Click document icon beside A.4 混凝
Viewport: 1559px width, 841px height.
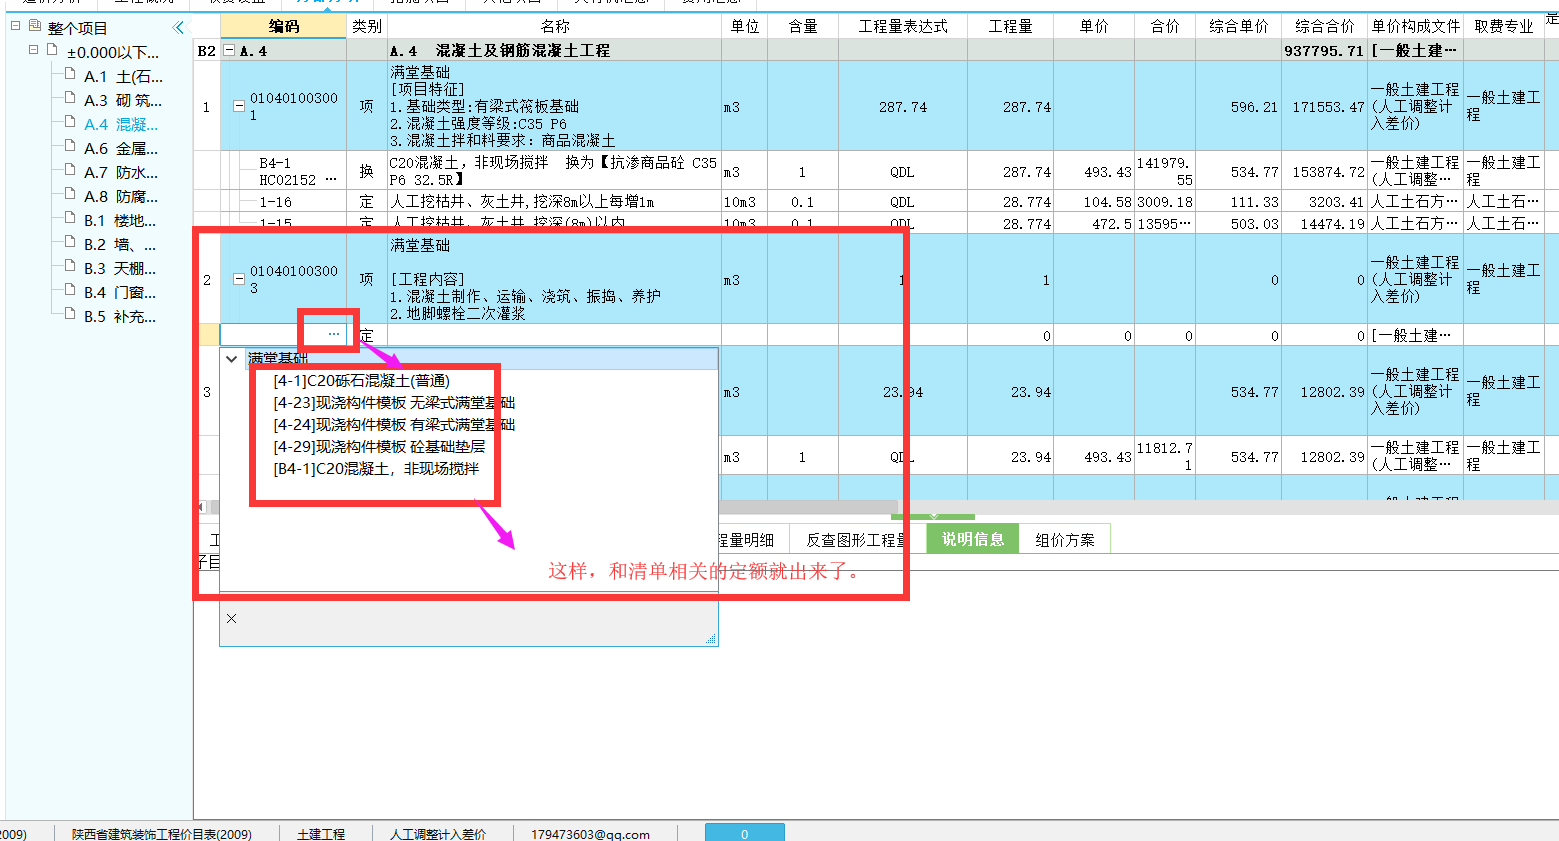(70, 123)
